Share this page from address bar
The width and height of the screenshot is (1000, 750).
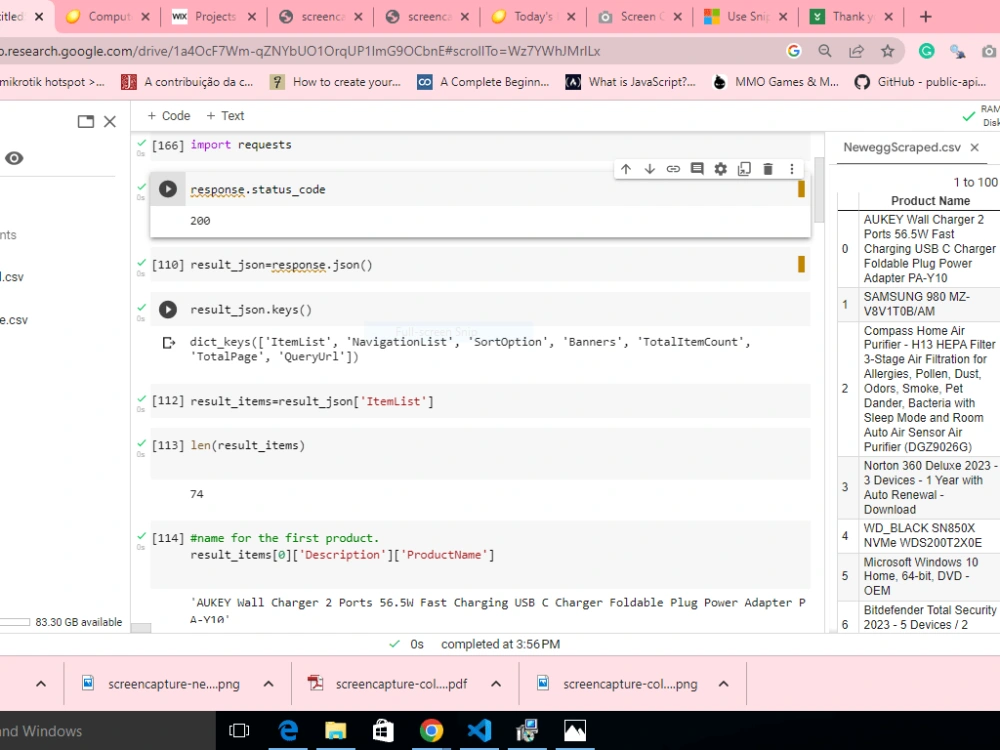856,51
